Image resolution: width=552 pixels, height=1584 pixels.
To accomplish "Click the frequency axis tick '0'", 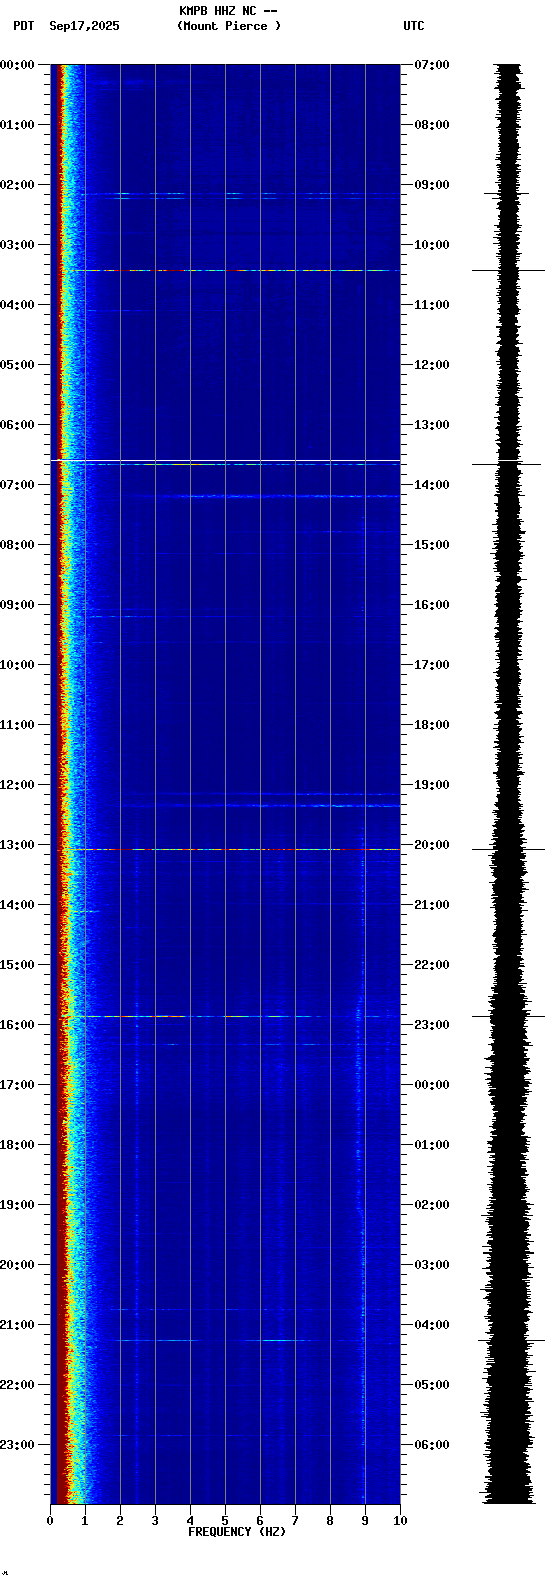I will pyautogui.click(x=50, y=1521).
